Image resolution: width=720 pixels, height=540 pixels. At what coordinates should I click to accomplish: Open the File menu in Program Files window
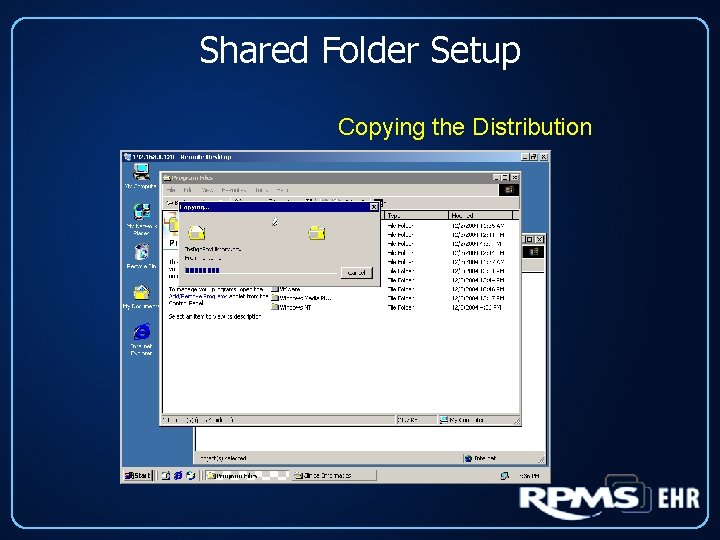click(x=170, y=190)
